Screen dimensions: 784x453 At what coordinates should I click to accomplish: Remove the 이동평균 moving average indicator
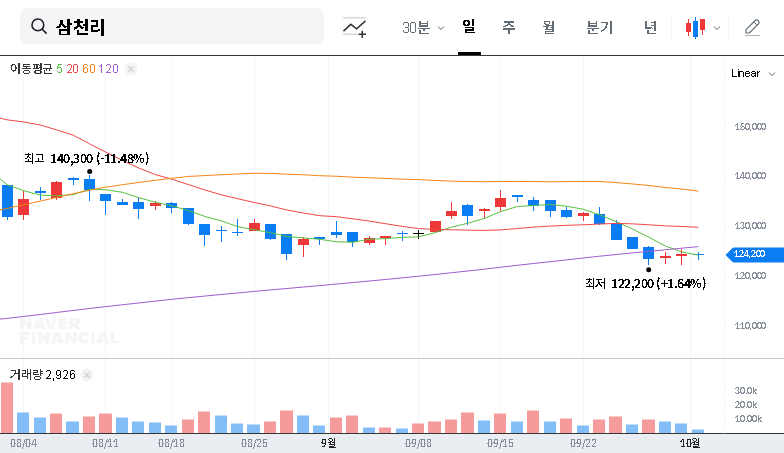point(131,69)
